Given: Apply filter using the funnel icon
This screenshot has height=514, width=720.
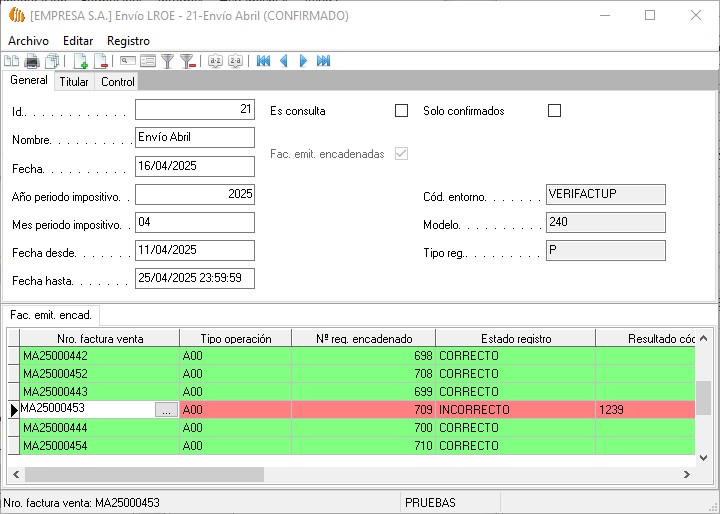Looking at the screenshot, I should pos(168,61).
